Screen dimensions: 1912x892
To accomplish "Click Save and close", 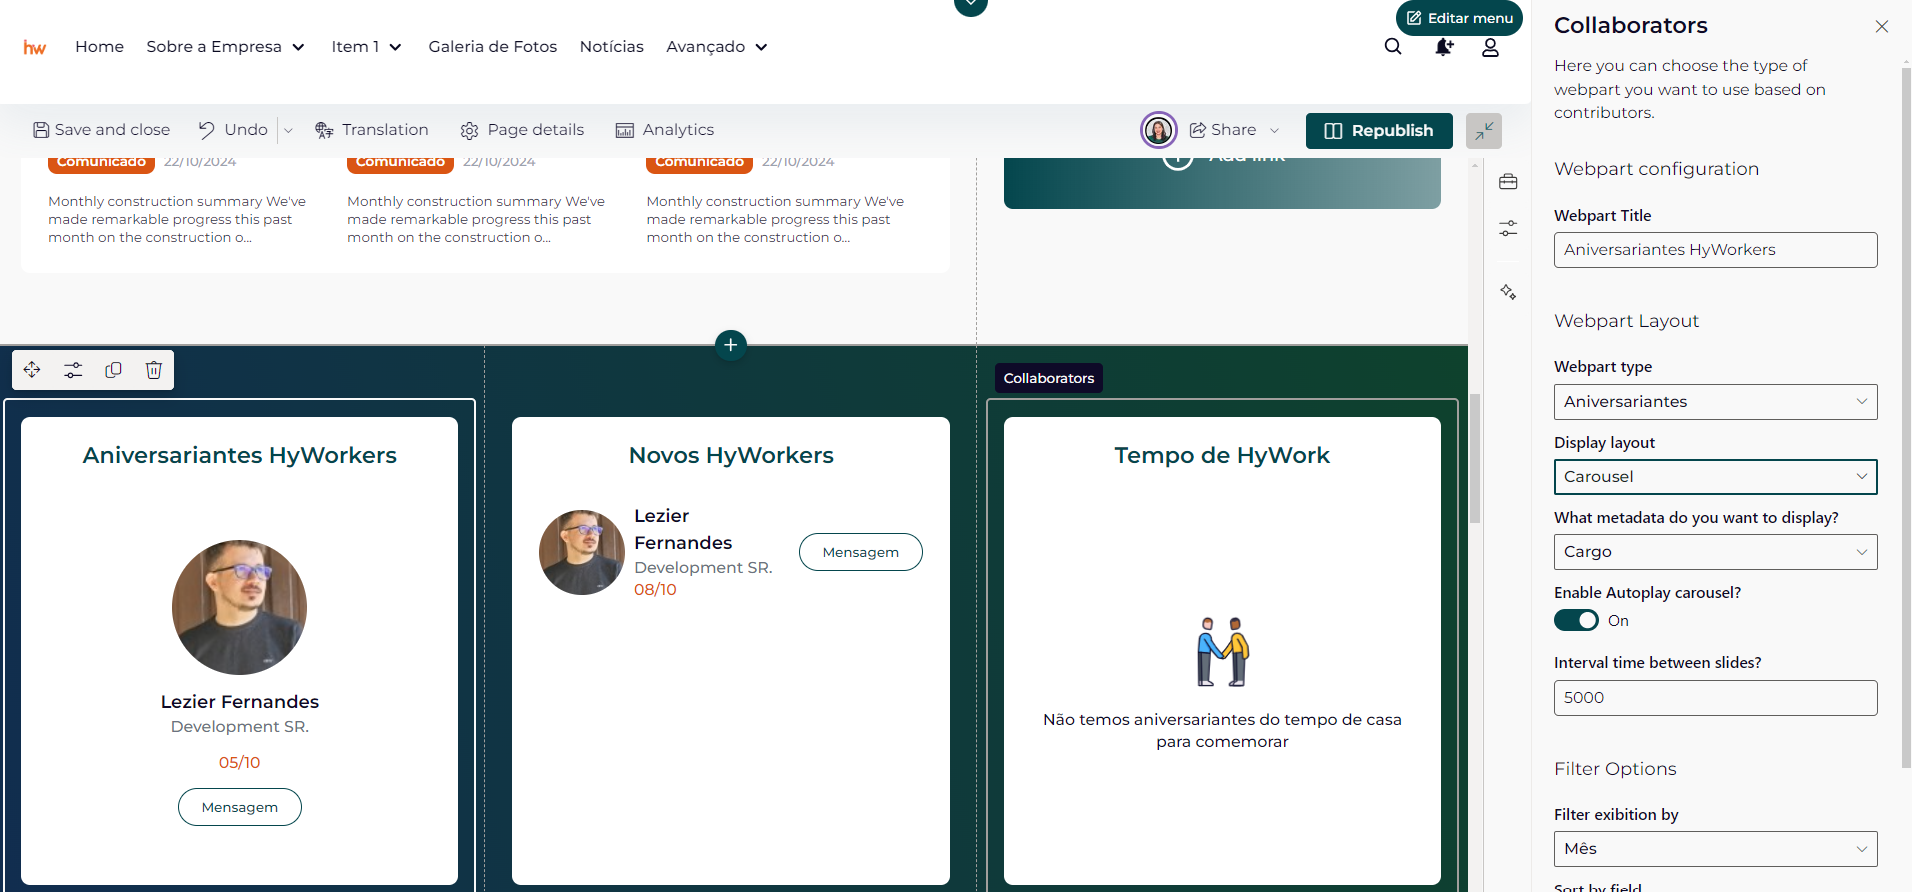I will tap(101, 130).
